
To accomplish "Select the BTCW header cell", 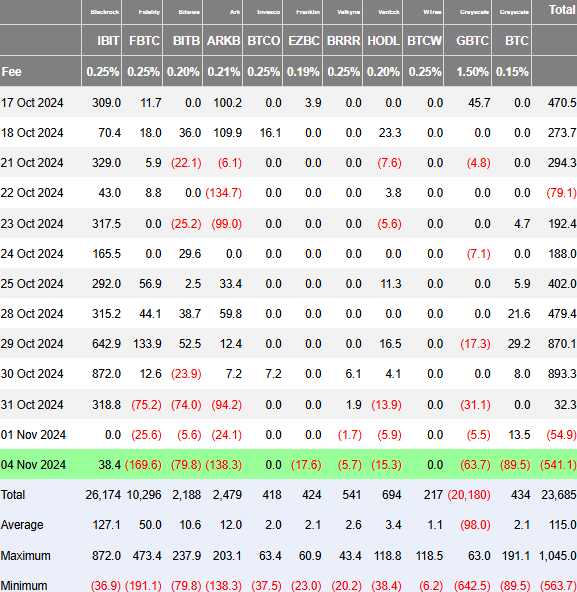I will click(424, 40).
